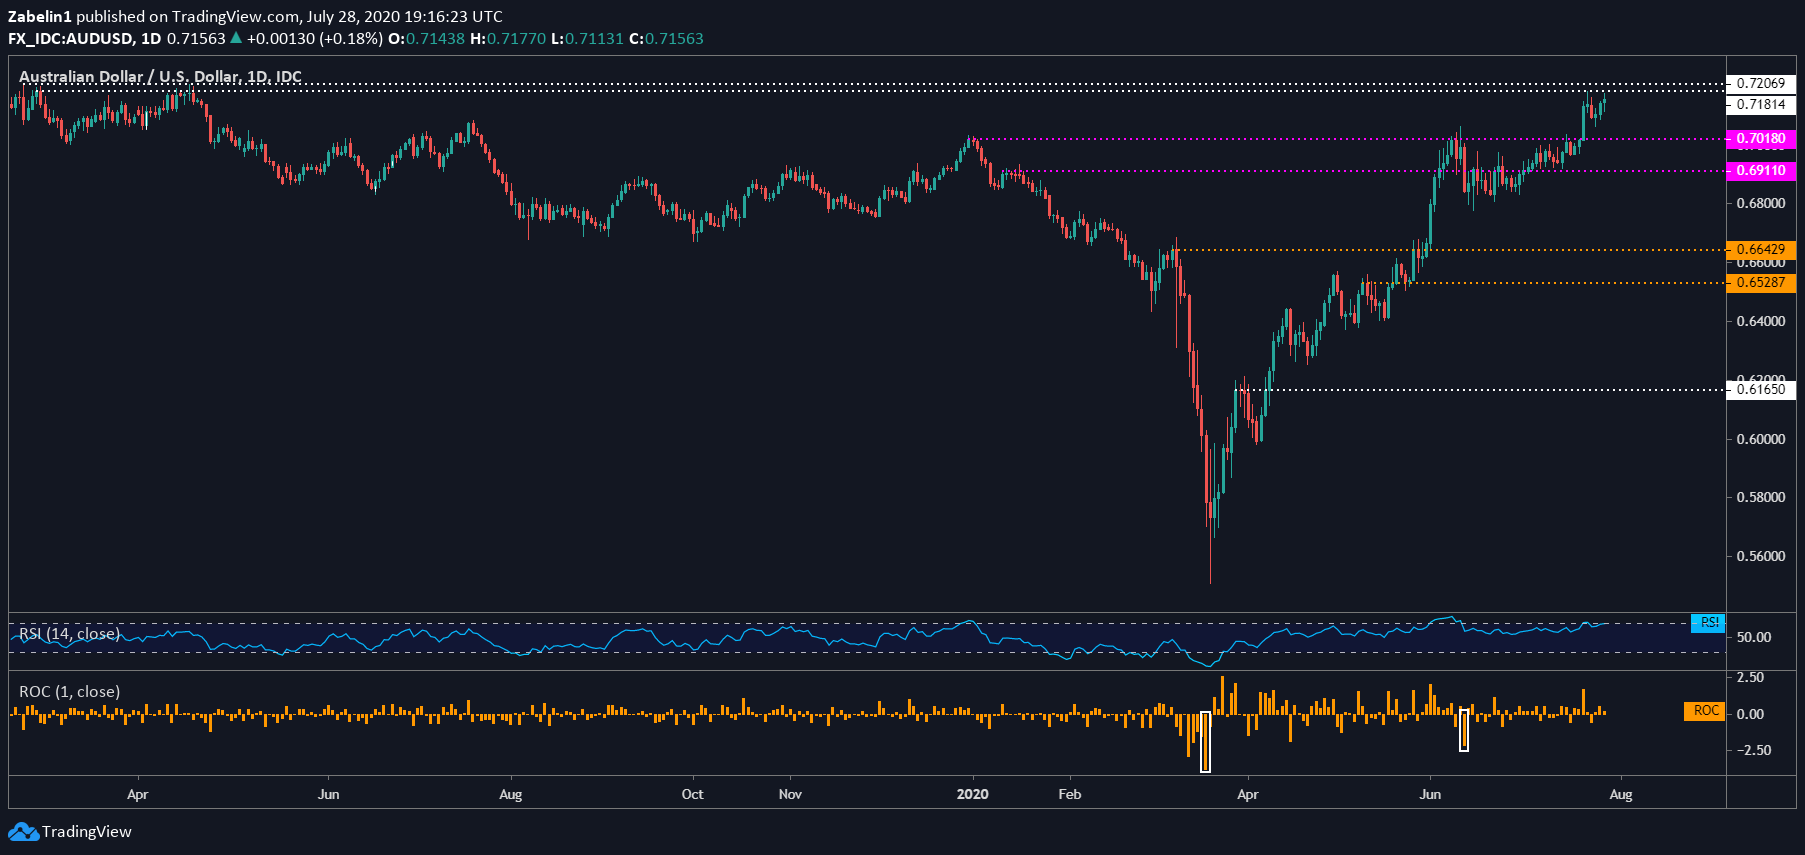Click the H:0.71770 high value
The image size is (1805, 855).
(x=508, y=38)
